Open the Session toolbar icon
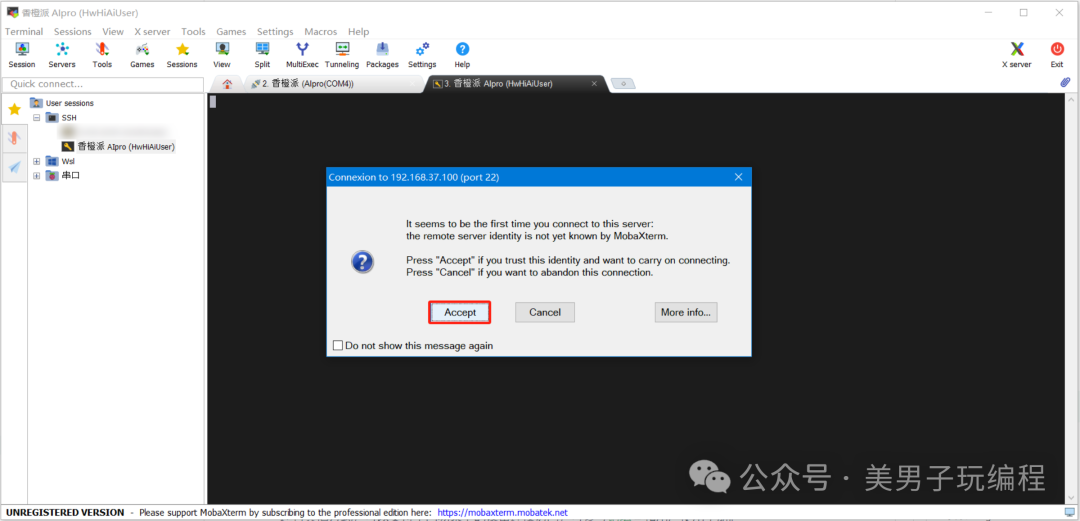Image resolution: width=1080 pixels, height=521 pixels. 22,54
